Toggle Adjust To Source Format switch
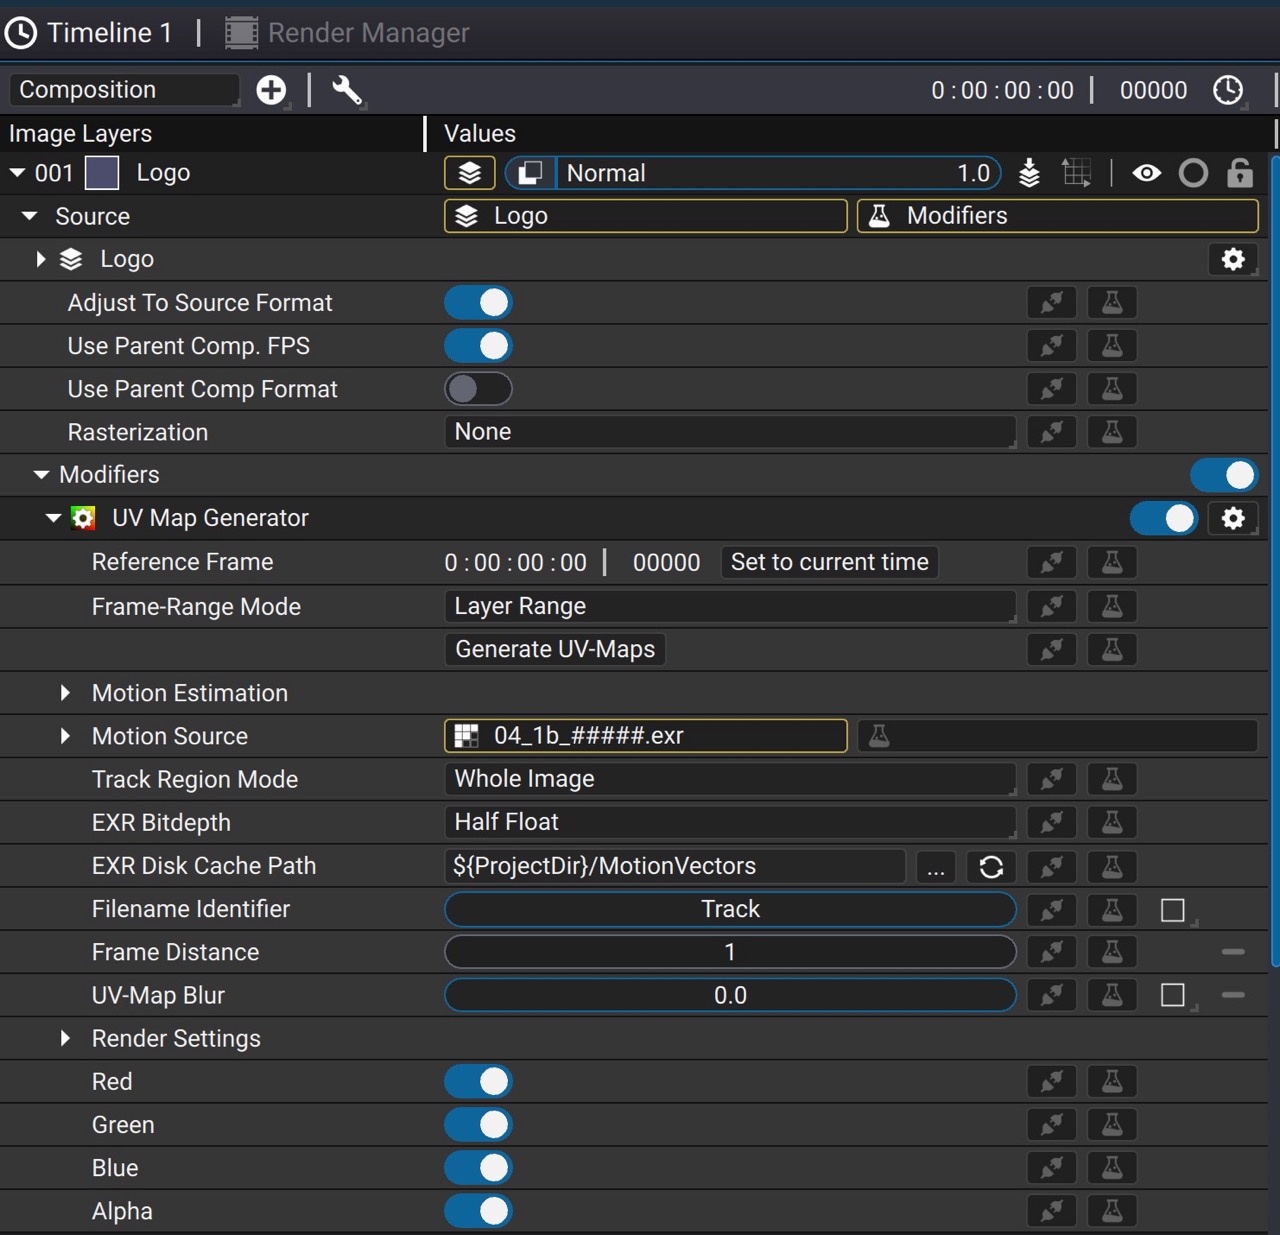The width and height of the screenshot is (1280, 1235). click(478, 302)
